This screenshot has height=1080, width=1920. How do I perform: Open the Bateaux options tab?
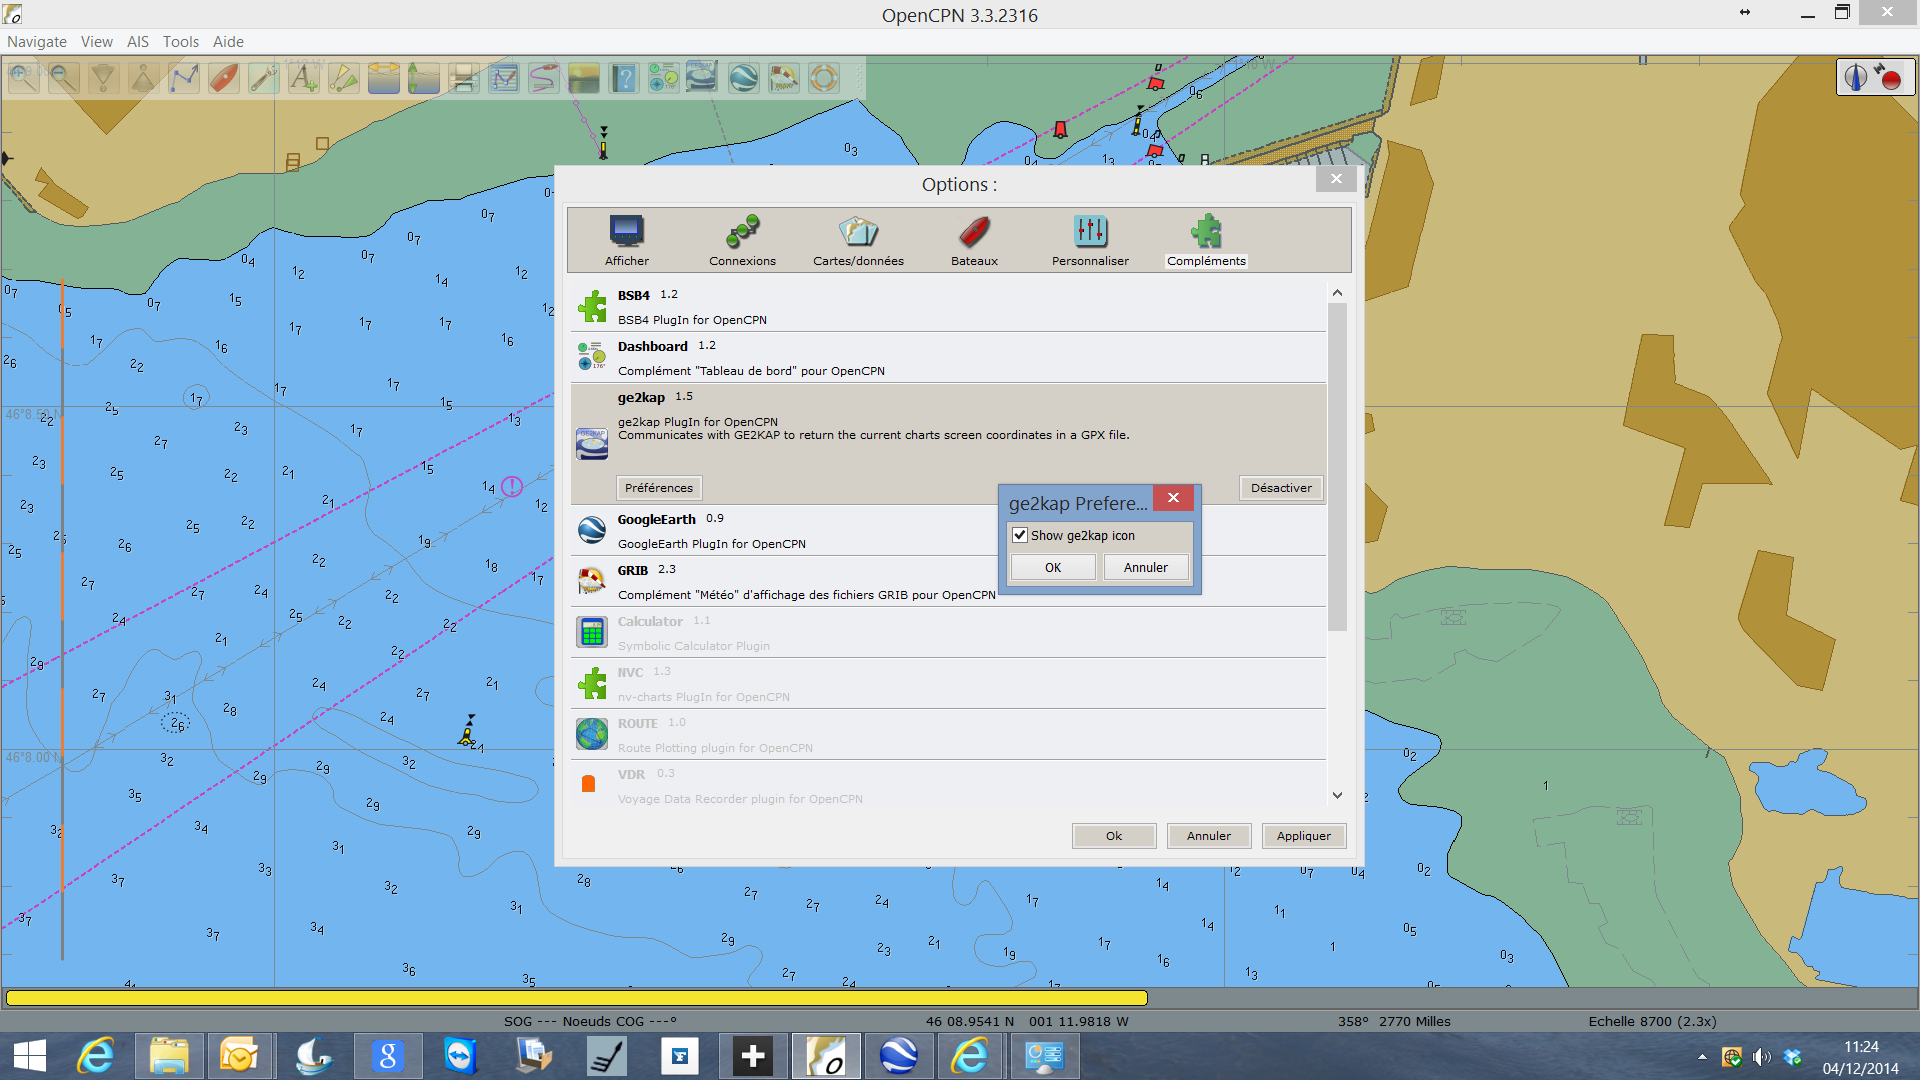[974, 240]
